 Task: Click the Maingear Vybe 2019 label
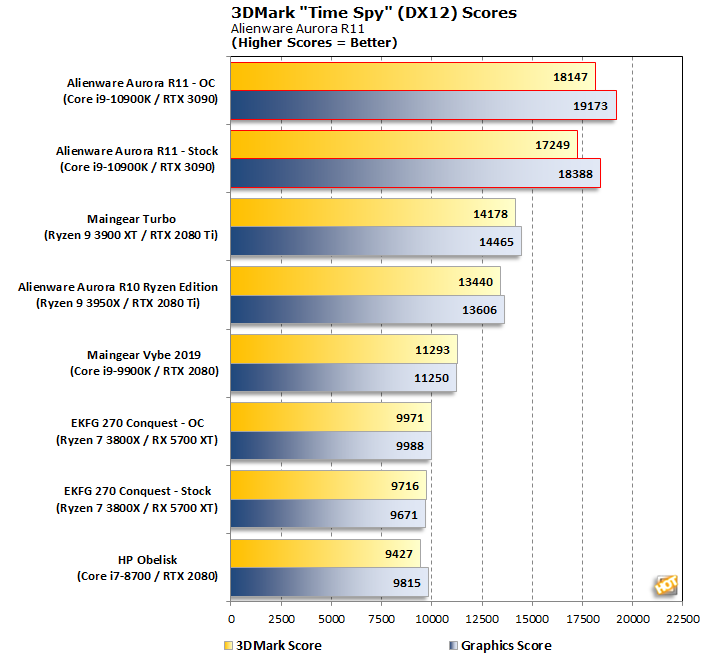(144, 355)
